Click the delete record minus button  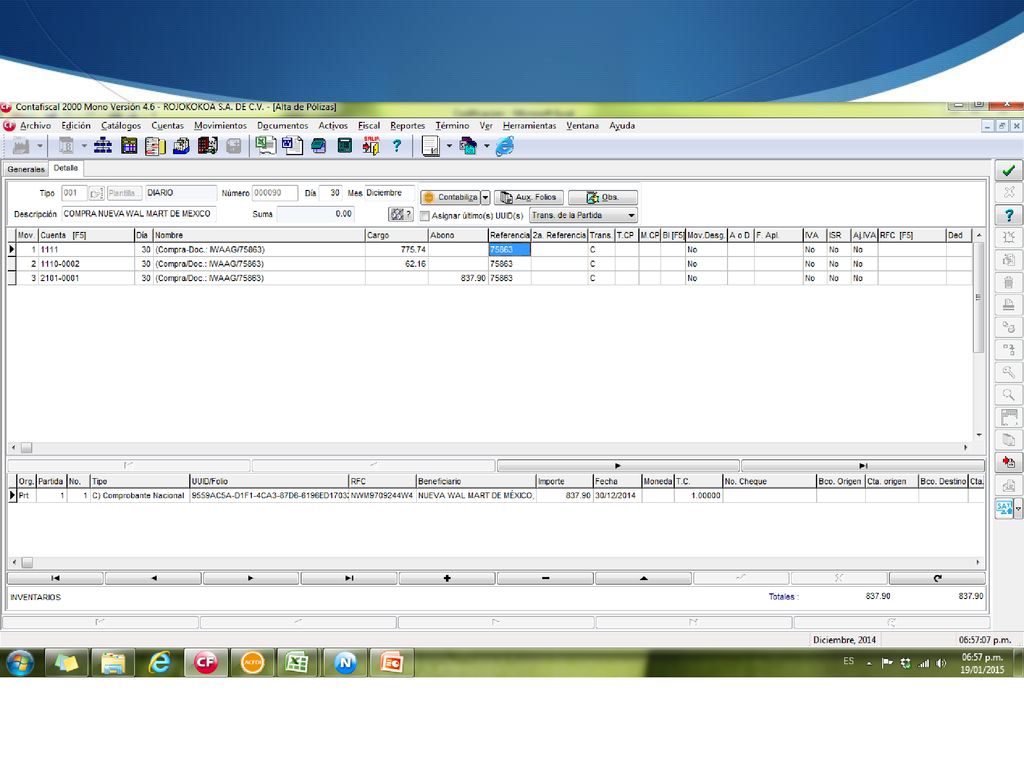545,578
